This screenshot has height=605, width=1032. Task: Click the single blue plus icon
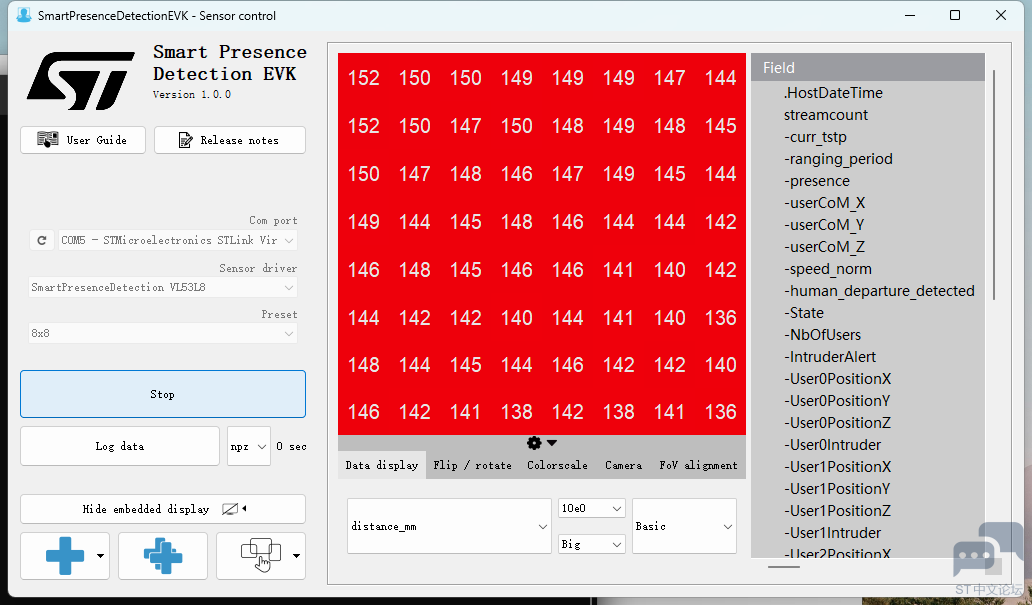(x=65, y=556)
